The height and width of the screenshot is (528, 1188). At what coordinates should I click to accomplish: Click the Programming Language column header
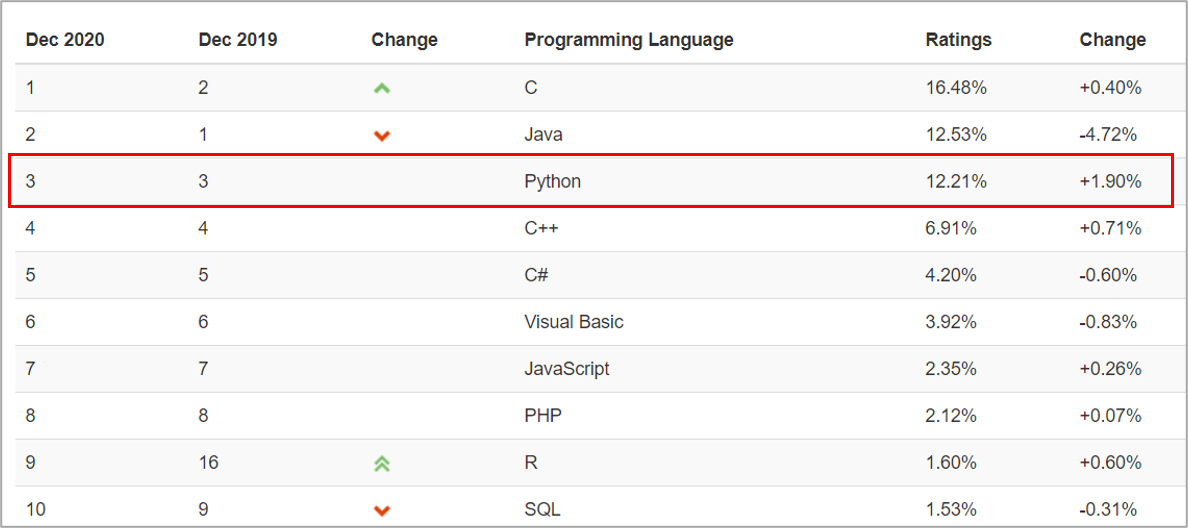tap(628, 40)
